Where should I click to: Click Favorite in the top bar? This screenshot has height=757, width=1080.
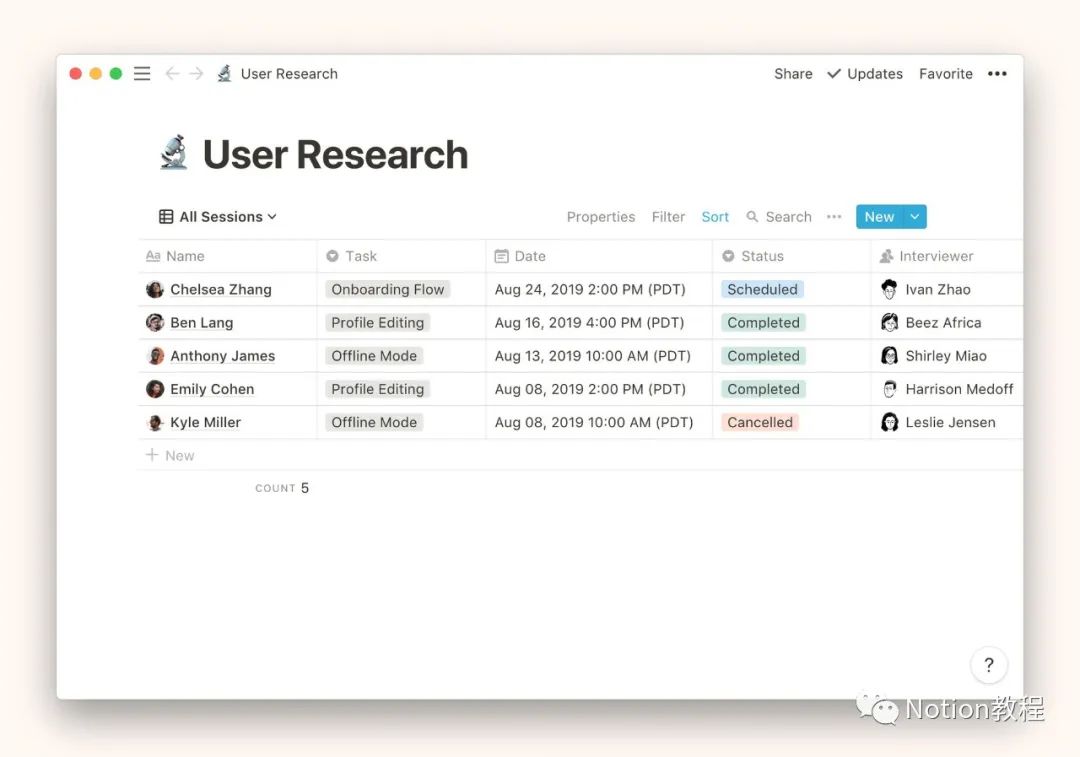point(945,73)
